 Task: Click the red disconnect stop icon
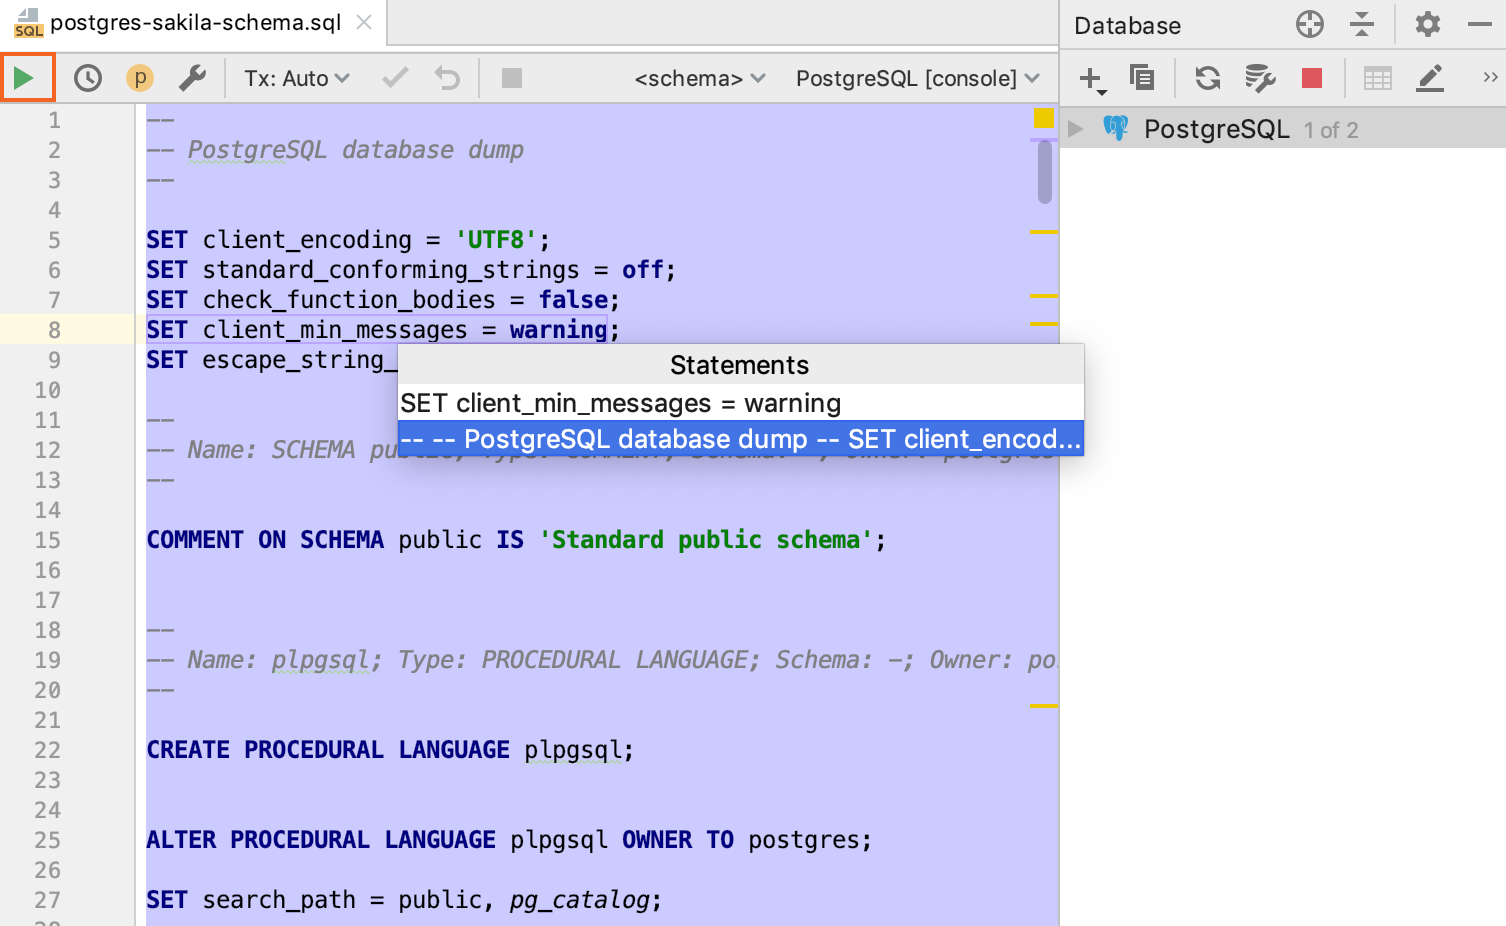pos(1312,78)
